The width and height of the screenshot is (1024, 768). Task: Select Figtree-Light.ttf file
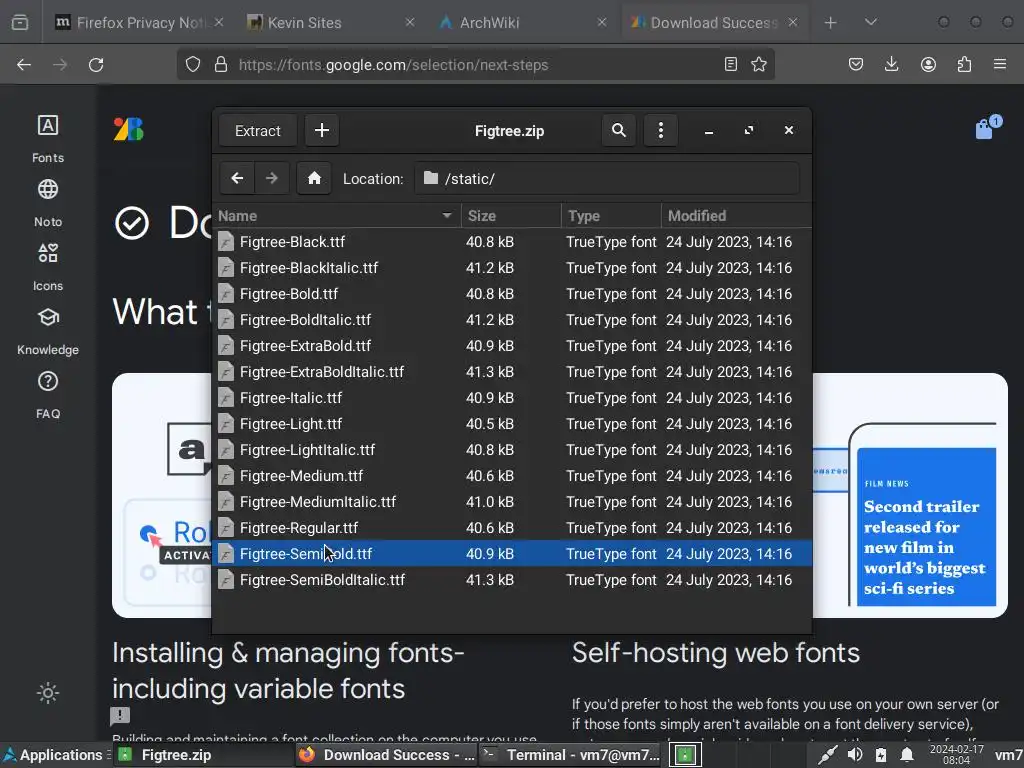click(512, 424)
